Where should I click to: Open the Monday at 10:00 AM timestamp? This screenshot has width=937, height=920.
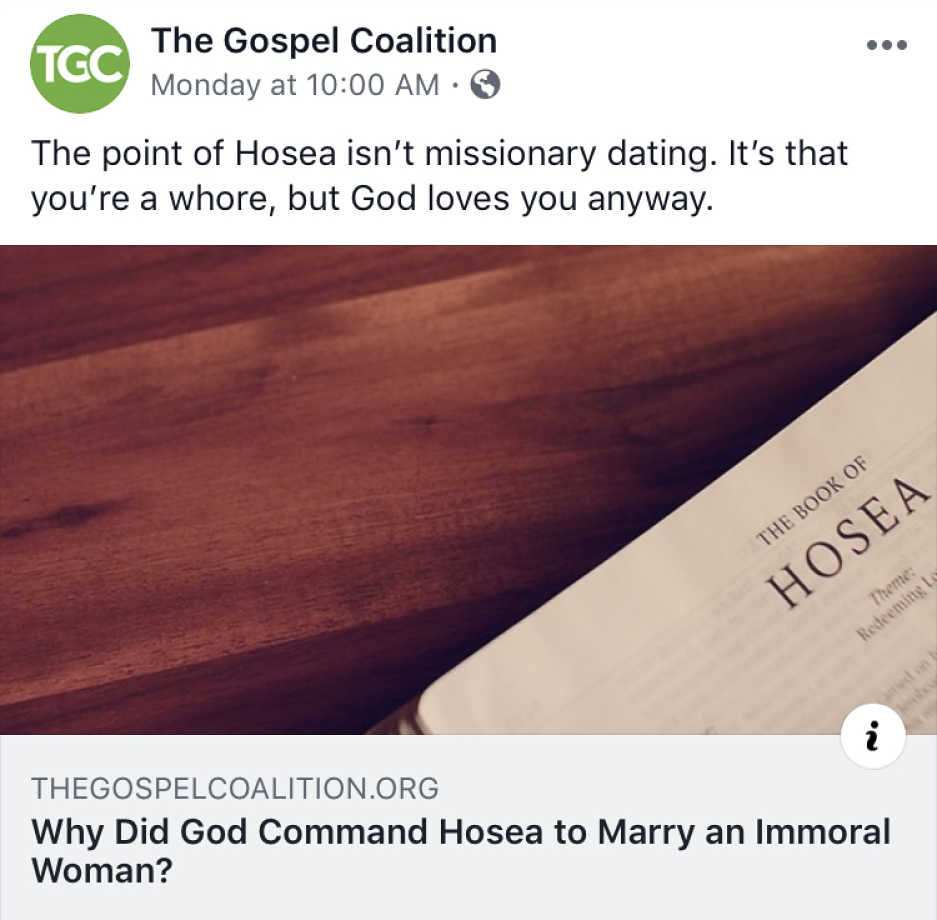295,85
